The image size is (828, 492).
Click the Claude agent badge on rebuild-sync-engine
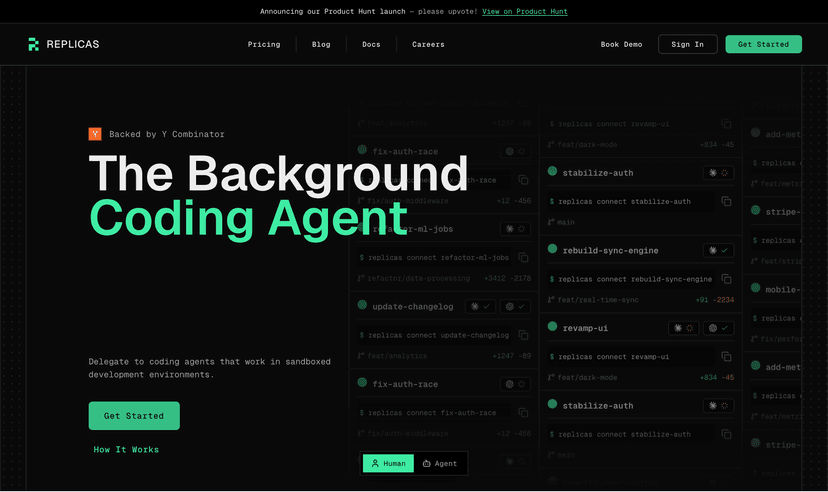tap(718, 250)
